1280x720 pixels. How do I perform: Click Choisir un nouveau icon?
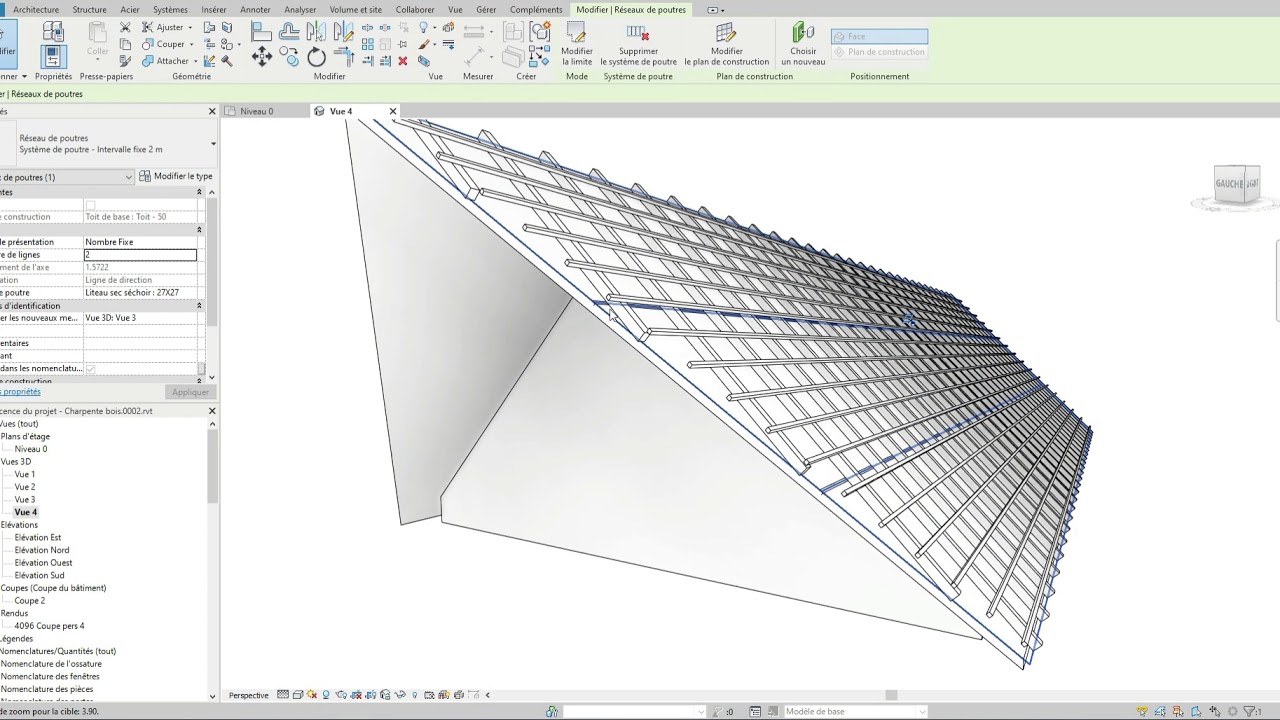(x=803, y=43)
